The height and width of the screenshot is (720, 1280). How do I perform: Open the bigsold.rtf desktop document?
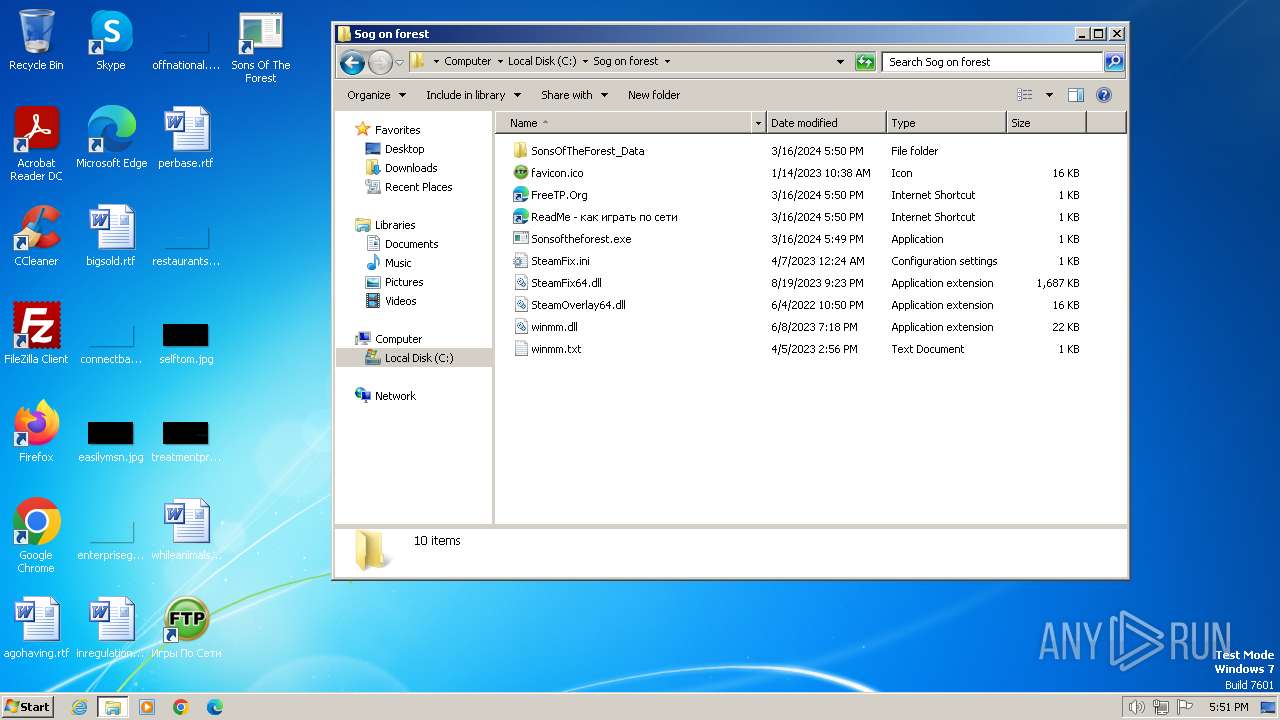coord(111,236)
